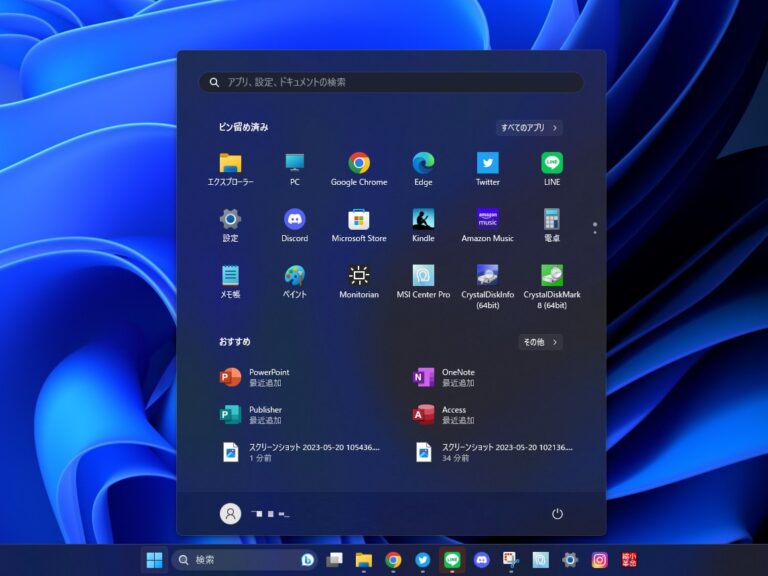The width and height of the screenshot is (768, 576).
Task: Switch to LINE on the taskbar
Action: (x=452, y=560)
